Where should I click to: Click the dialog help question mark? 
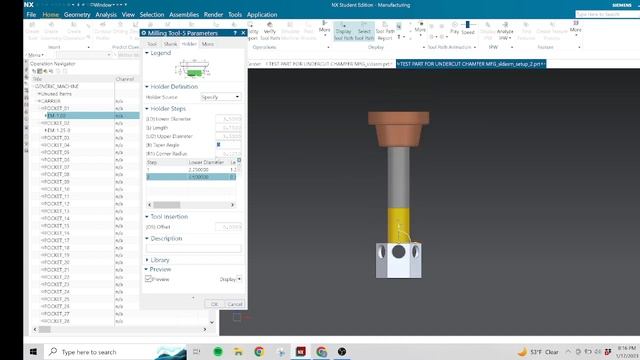pyautogui.click(x=235, y=33)
